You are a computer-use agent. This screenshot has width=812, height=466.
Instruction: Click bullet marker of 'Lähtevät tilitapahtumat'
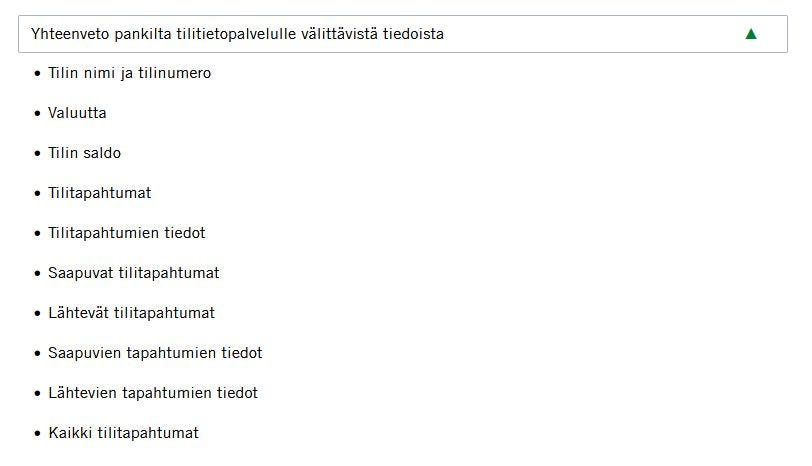point(38,314)
